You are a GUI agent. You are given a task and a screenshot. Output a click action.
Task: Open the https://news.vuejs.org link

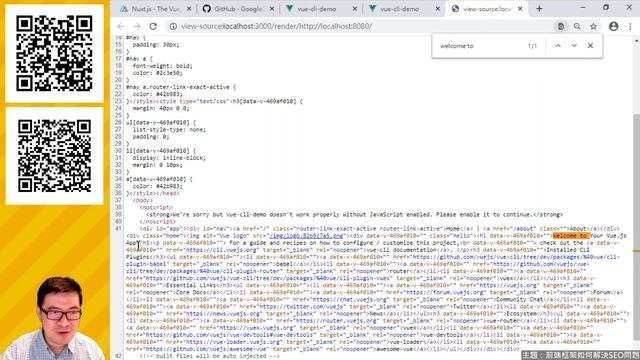click(x=223, y=313)
